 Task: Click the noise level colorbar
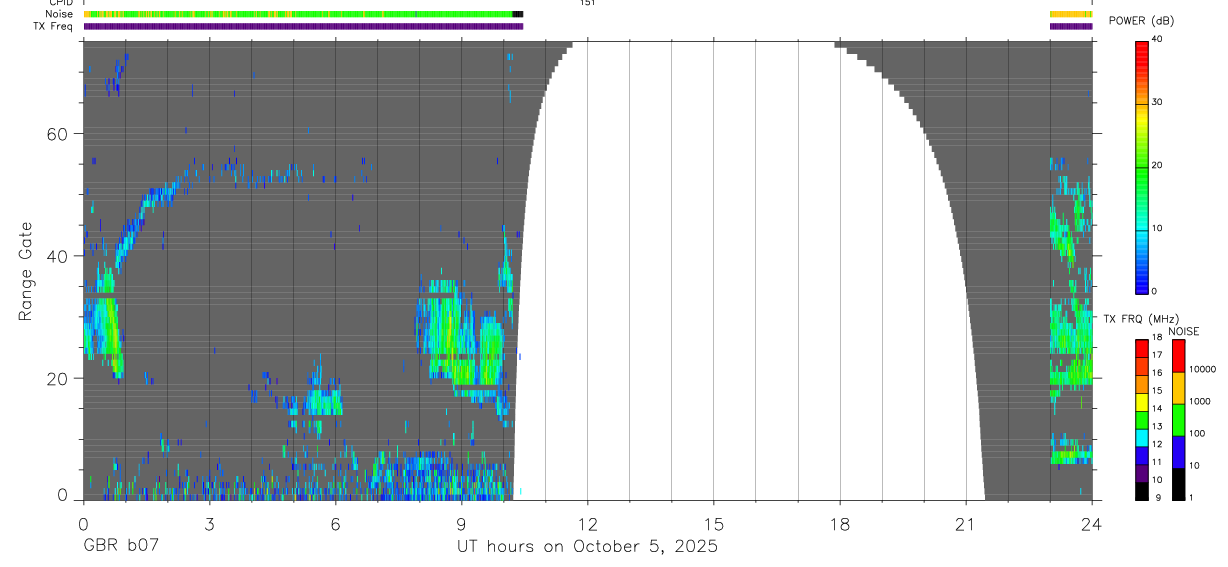[1178, 420]
